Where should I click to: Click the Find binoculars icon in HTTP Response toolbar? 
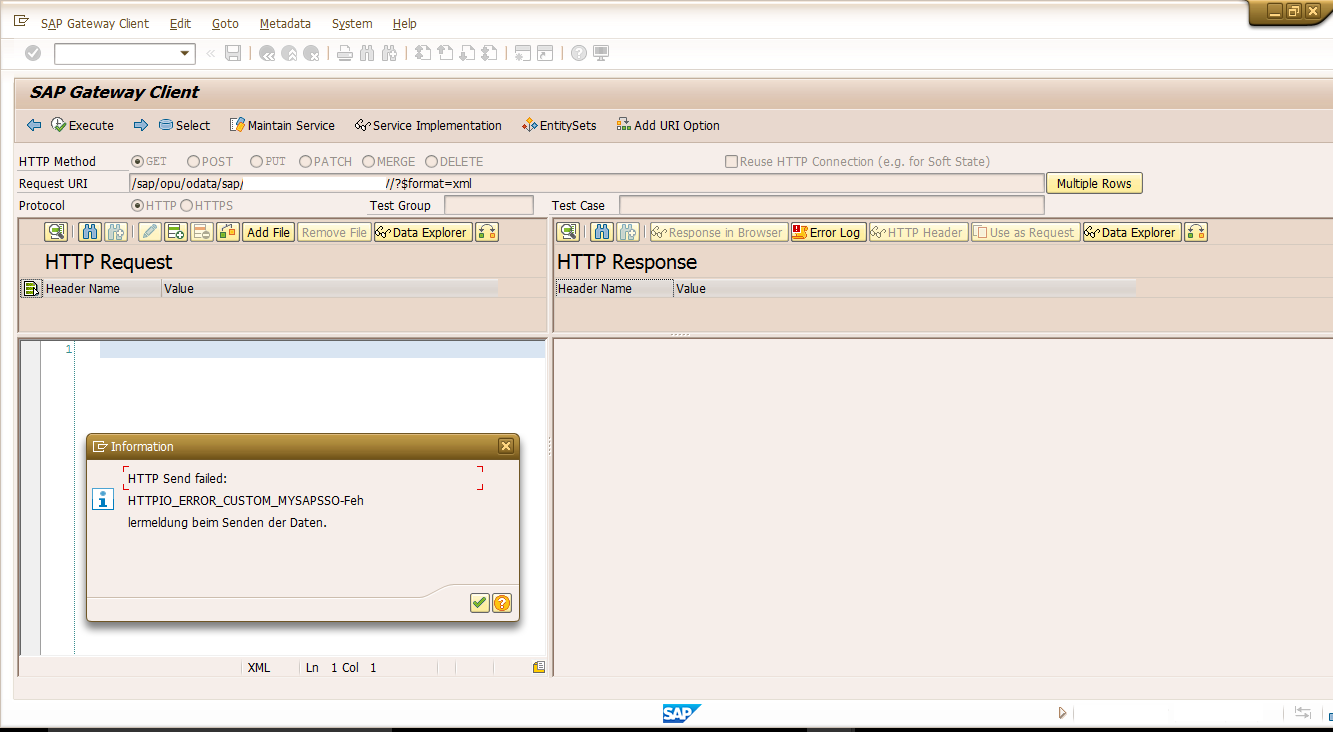602,232
